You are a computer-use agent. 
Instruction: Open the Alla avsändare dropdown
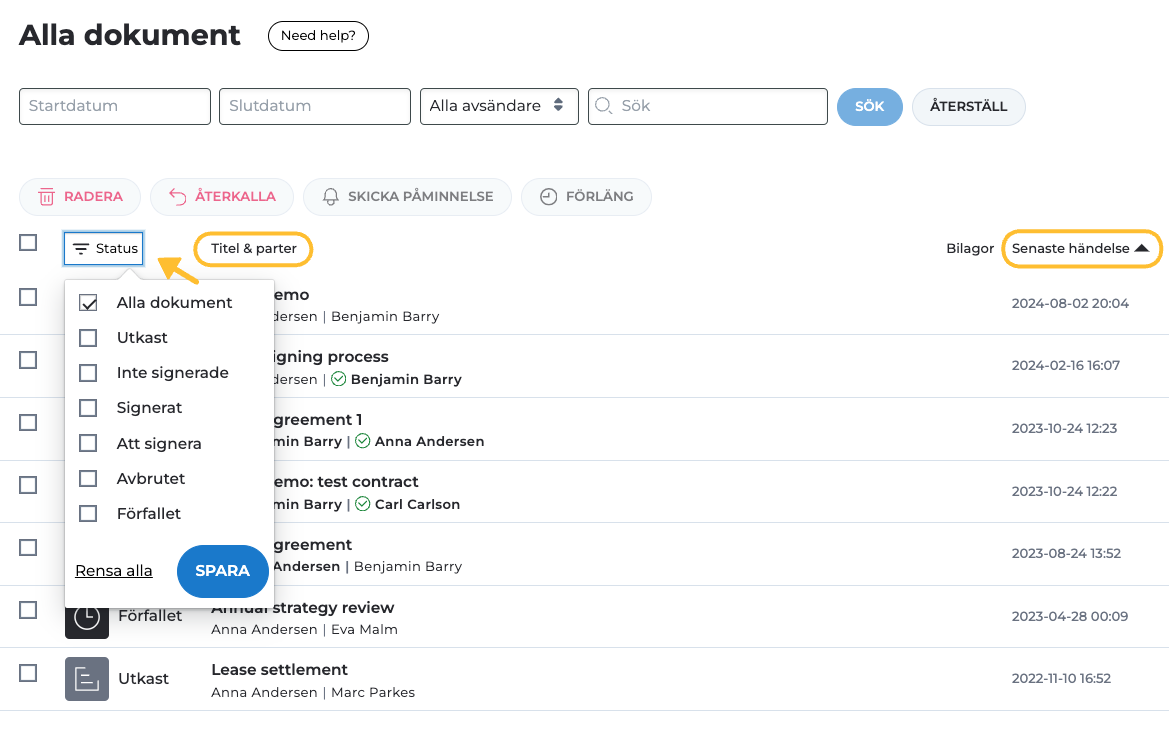pos(499,106)
